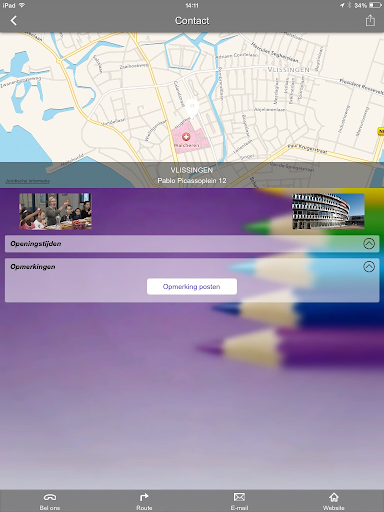
Task: Tap the Pablo Picassoplein 12 address banner
Action: click(x=192, y=175)
